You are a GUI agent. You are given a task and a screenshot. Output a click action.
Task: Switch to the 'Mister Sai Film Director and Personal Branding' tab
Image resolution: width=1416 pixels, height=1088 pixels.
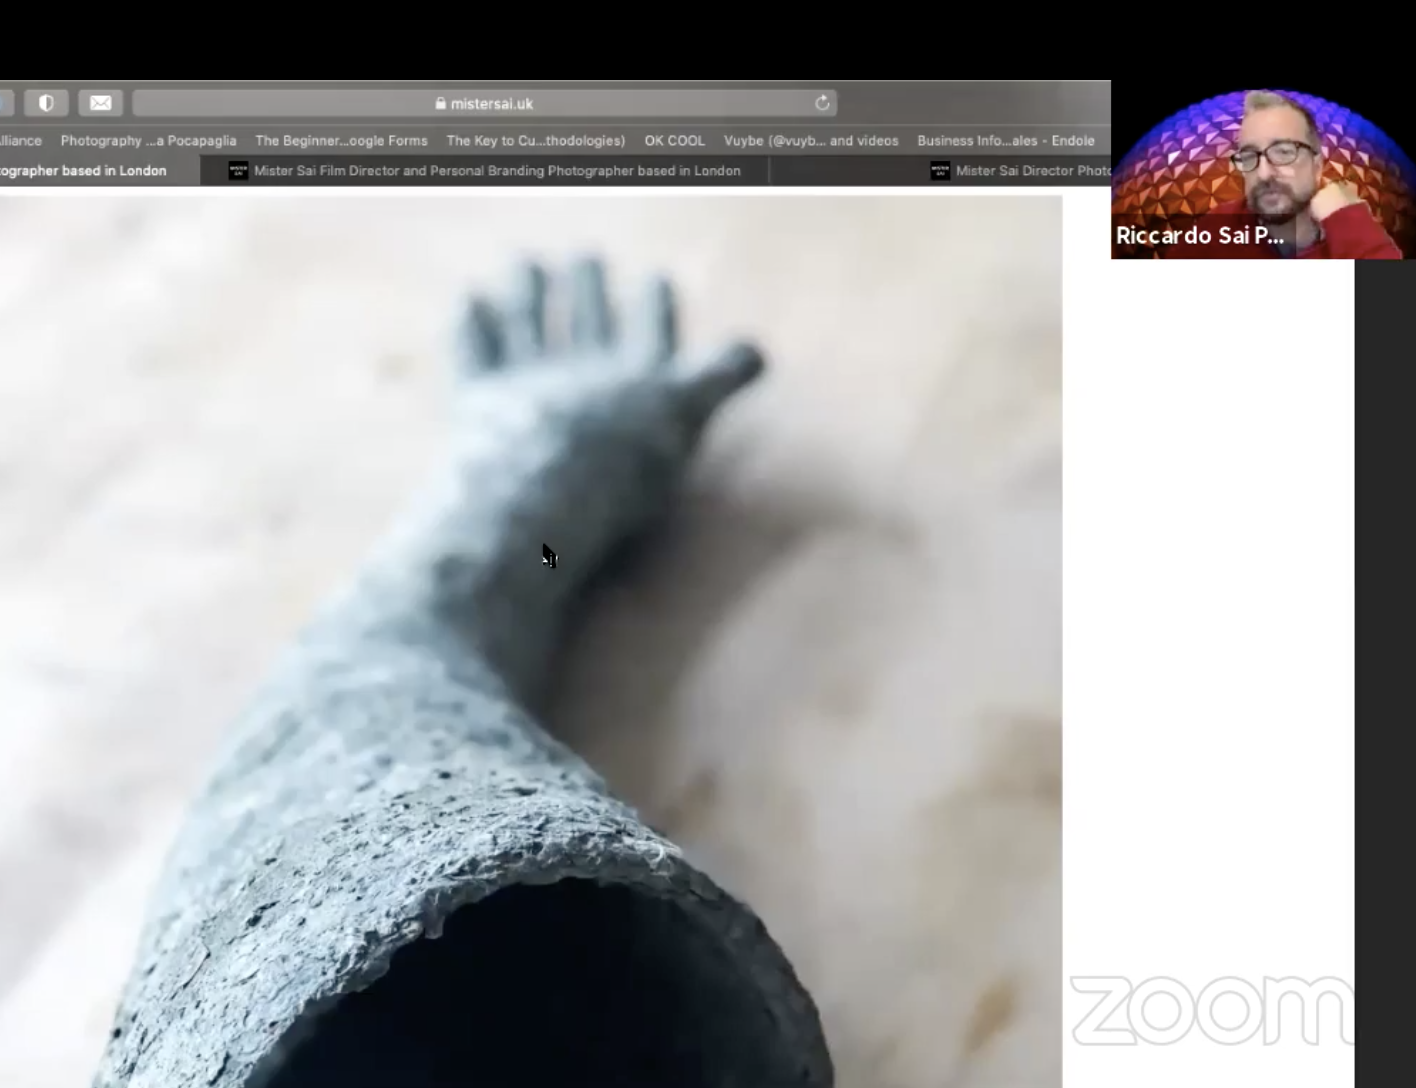pos(485,171)
